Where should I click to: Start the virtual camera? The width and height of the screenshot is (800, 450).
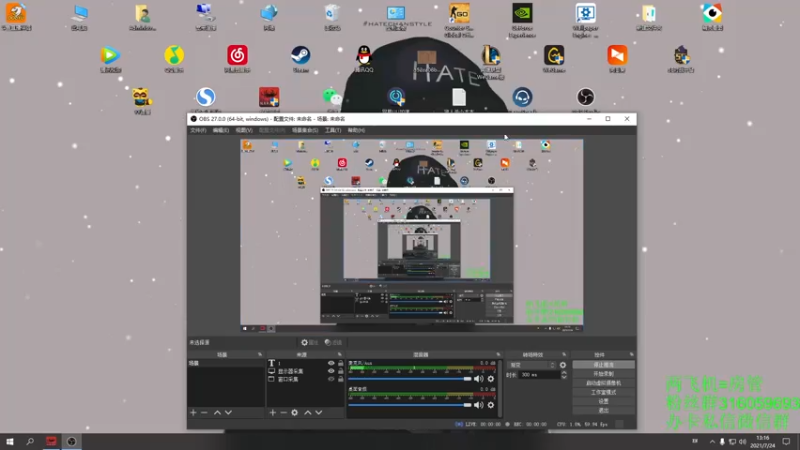604,383
